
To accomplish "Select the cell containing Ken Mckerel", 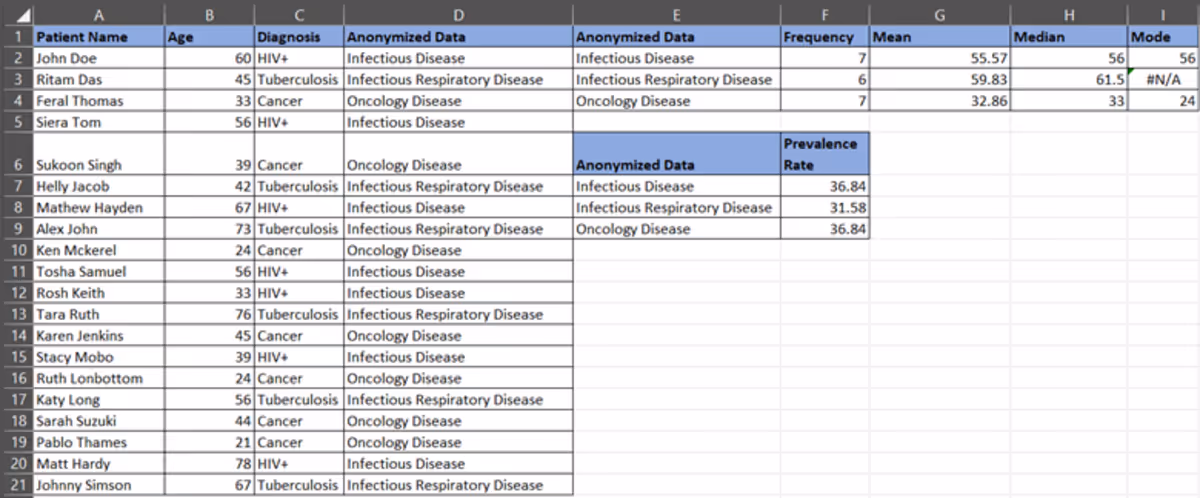I will point(99,250).
